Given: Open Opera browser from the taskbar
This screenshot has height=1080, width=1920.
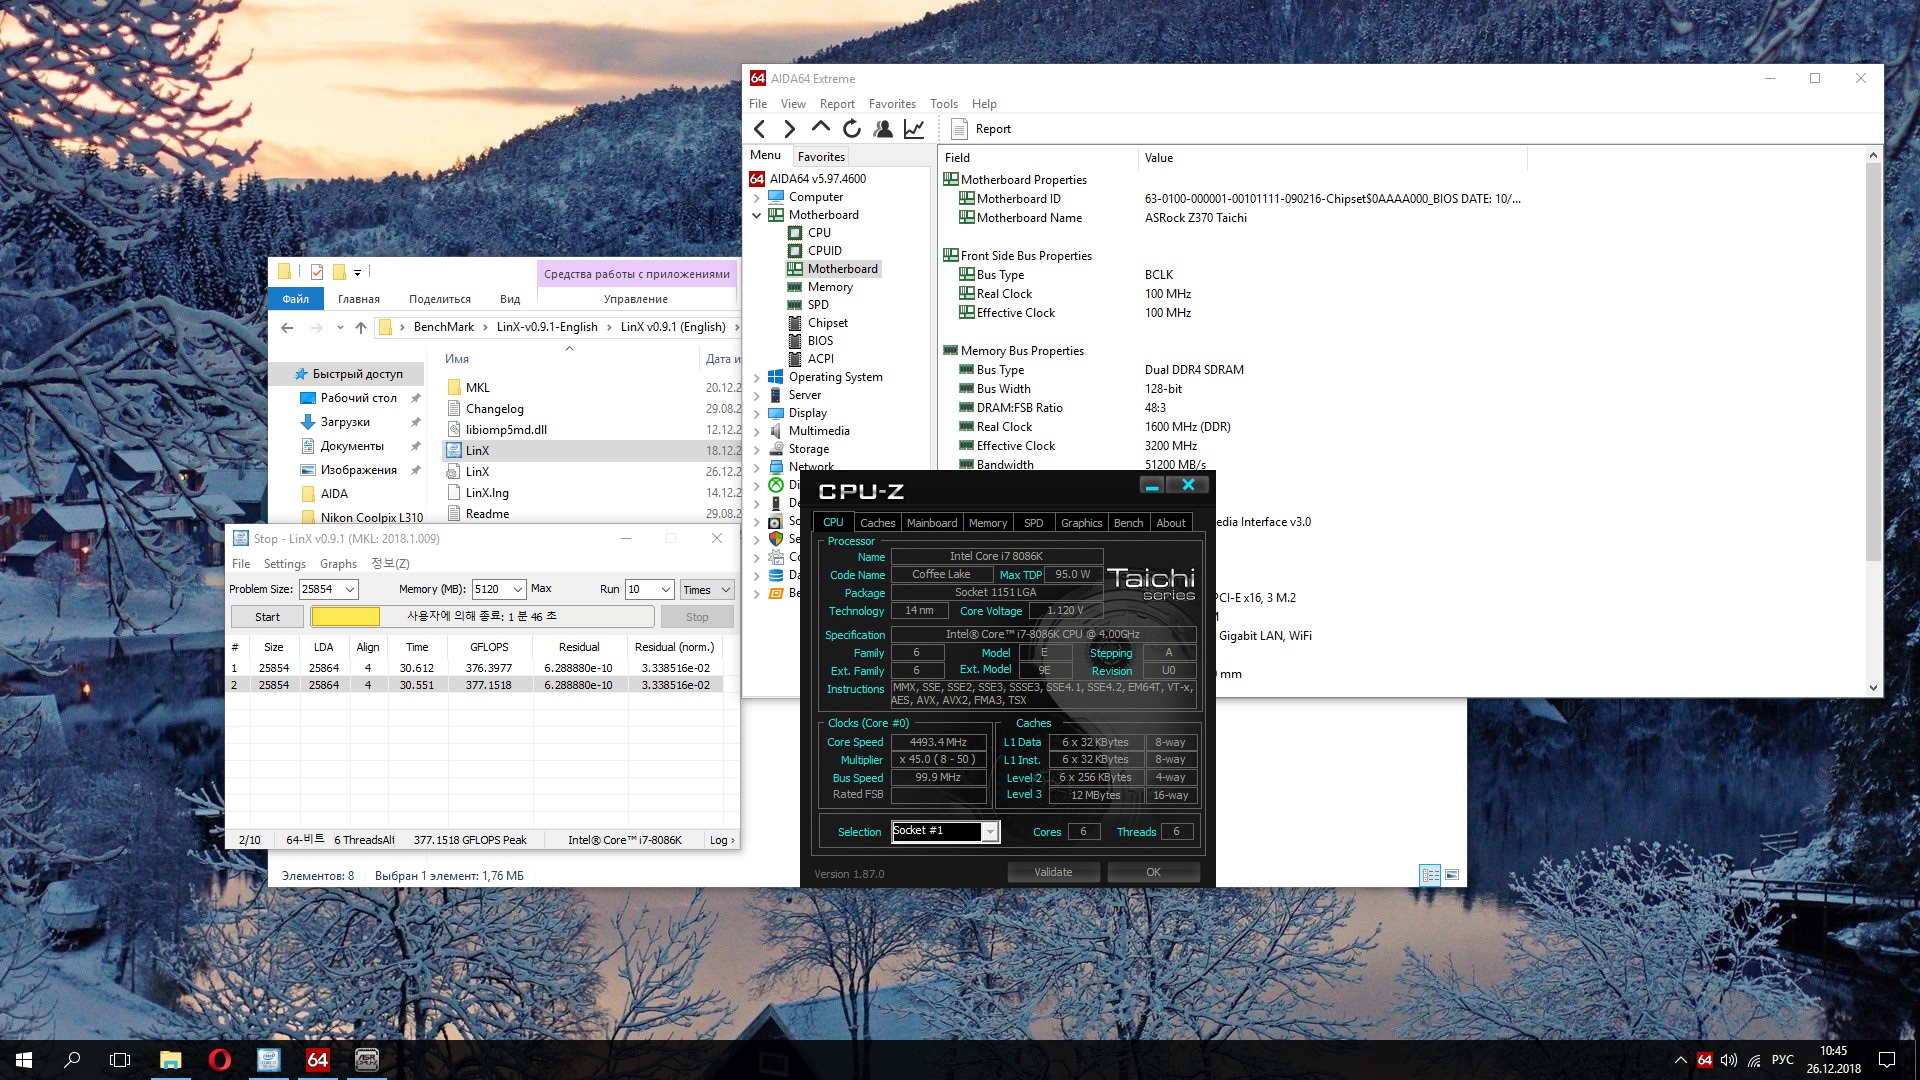Looking at the screenshot, I should pyautogui.click(x=219, y=1060).
